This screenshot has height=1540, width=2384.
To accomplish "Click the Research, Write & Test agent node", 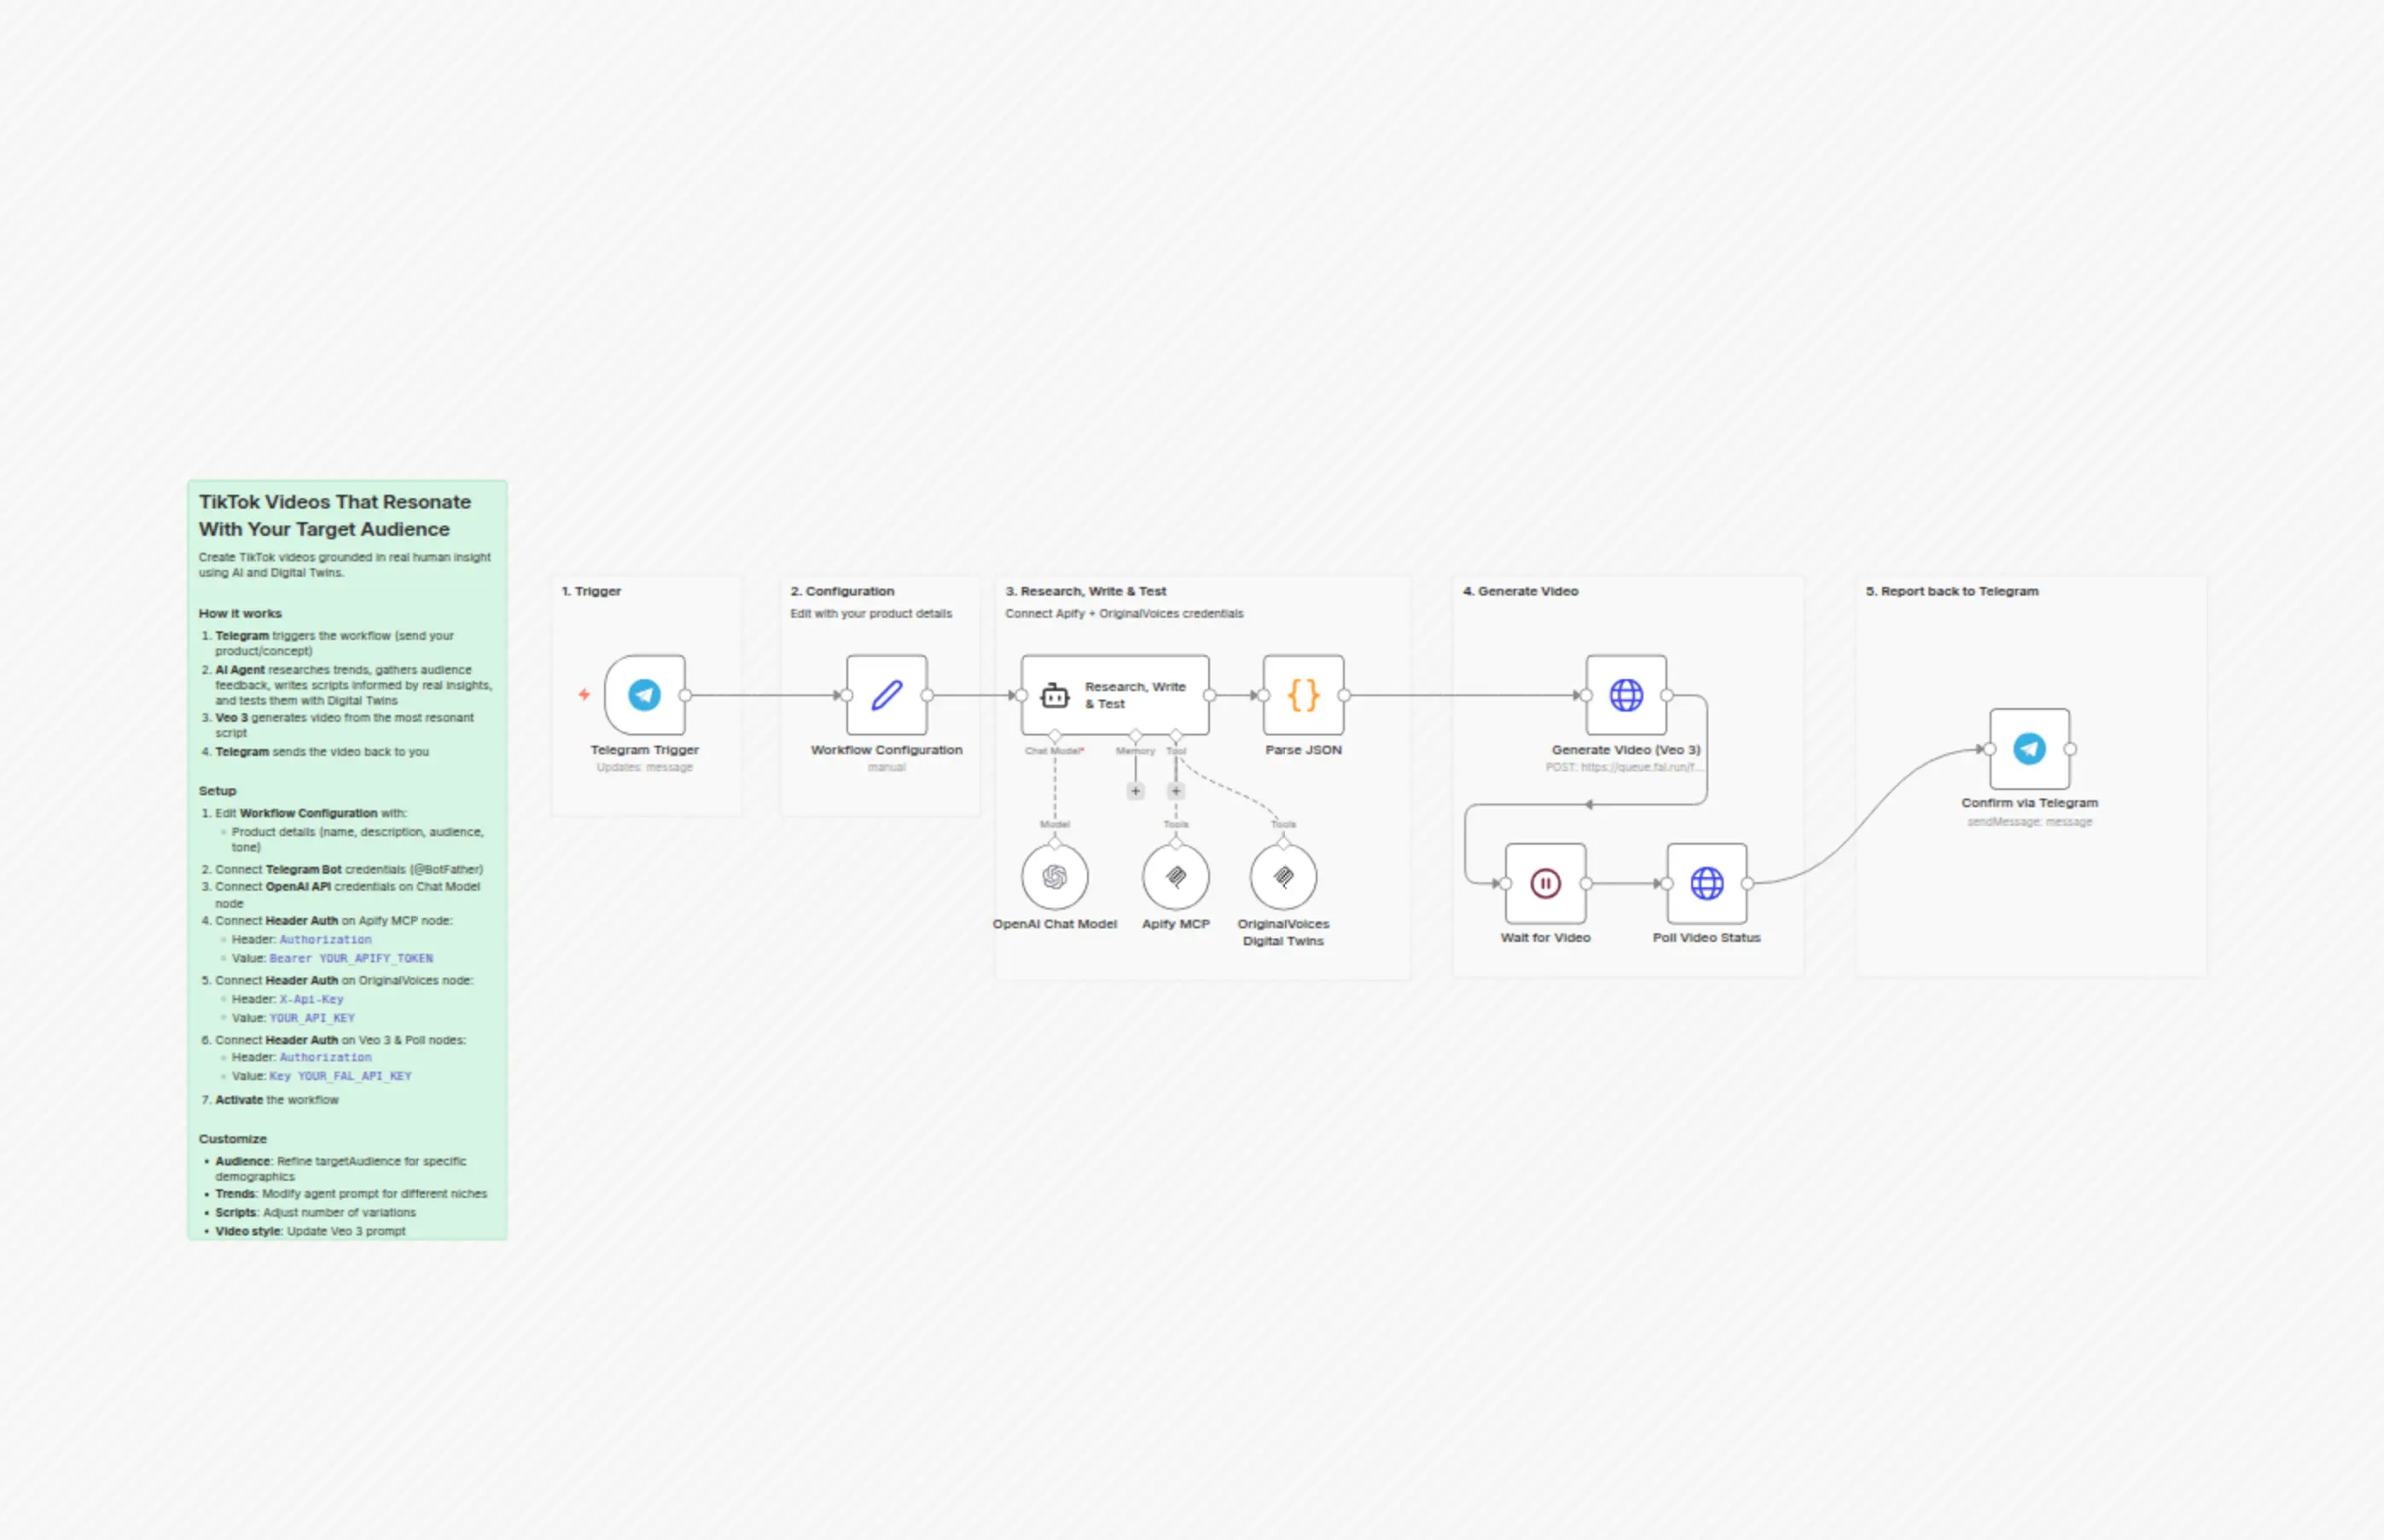I will pos(1114,694).
